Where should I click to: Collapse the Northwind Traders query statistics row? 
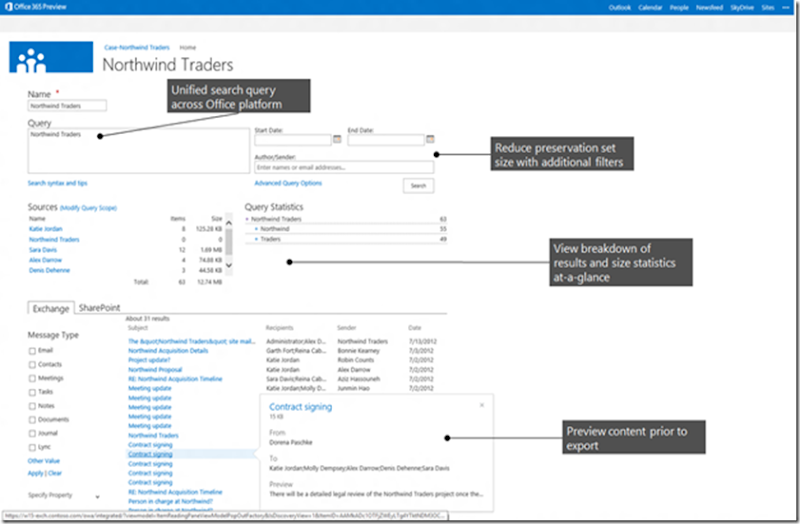tap(247, 219)
